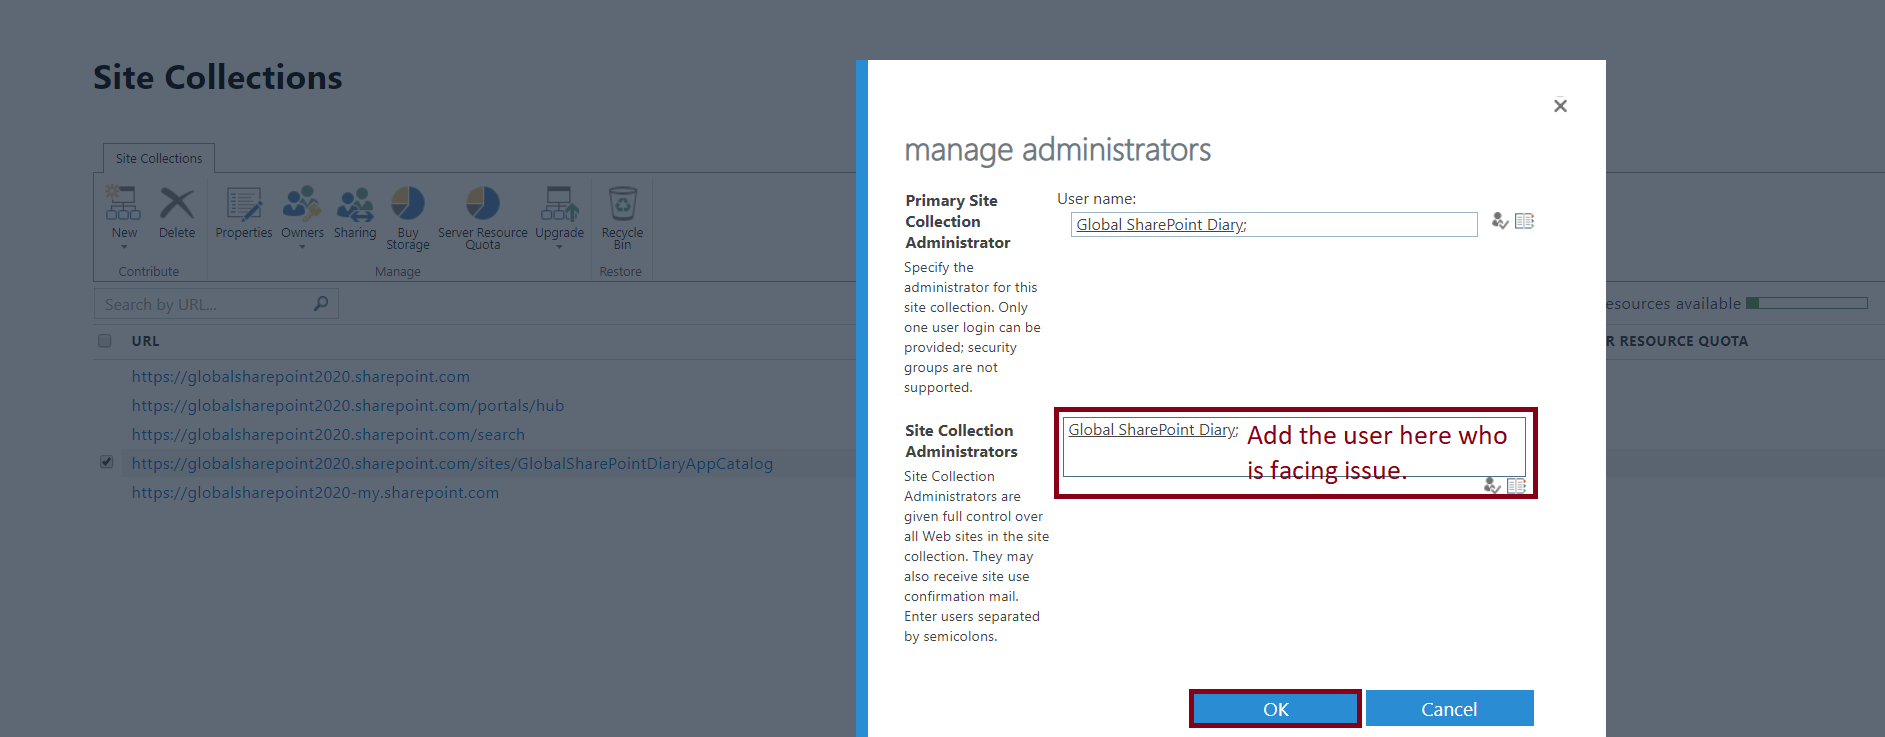Click the Owners ribbon icon
The width and height of the screenshot is (1885, 737).
302,204
